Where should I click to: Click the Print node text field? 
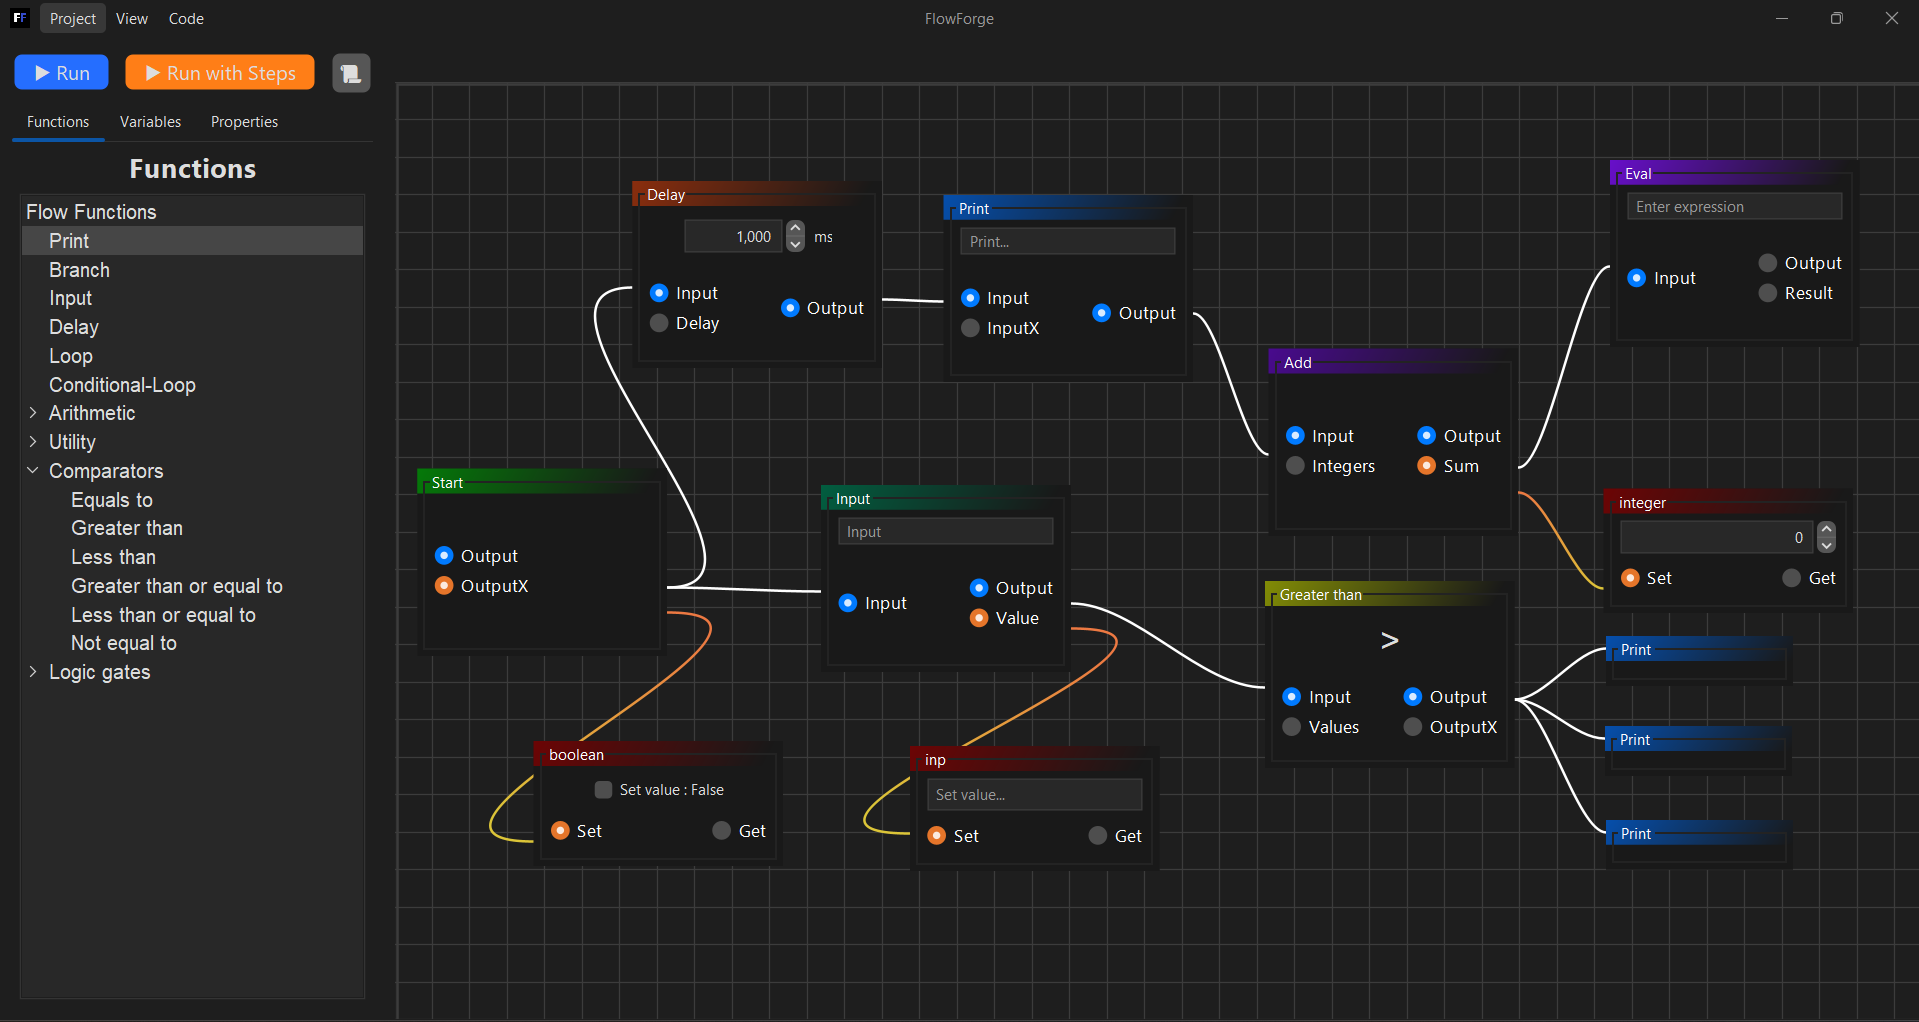click(1068, 242)
